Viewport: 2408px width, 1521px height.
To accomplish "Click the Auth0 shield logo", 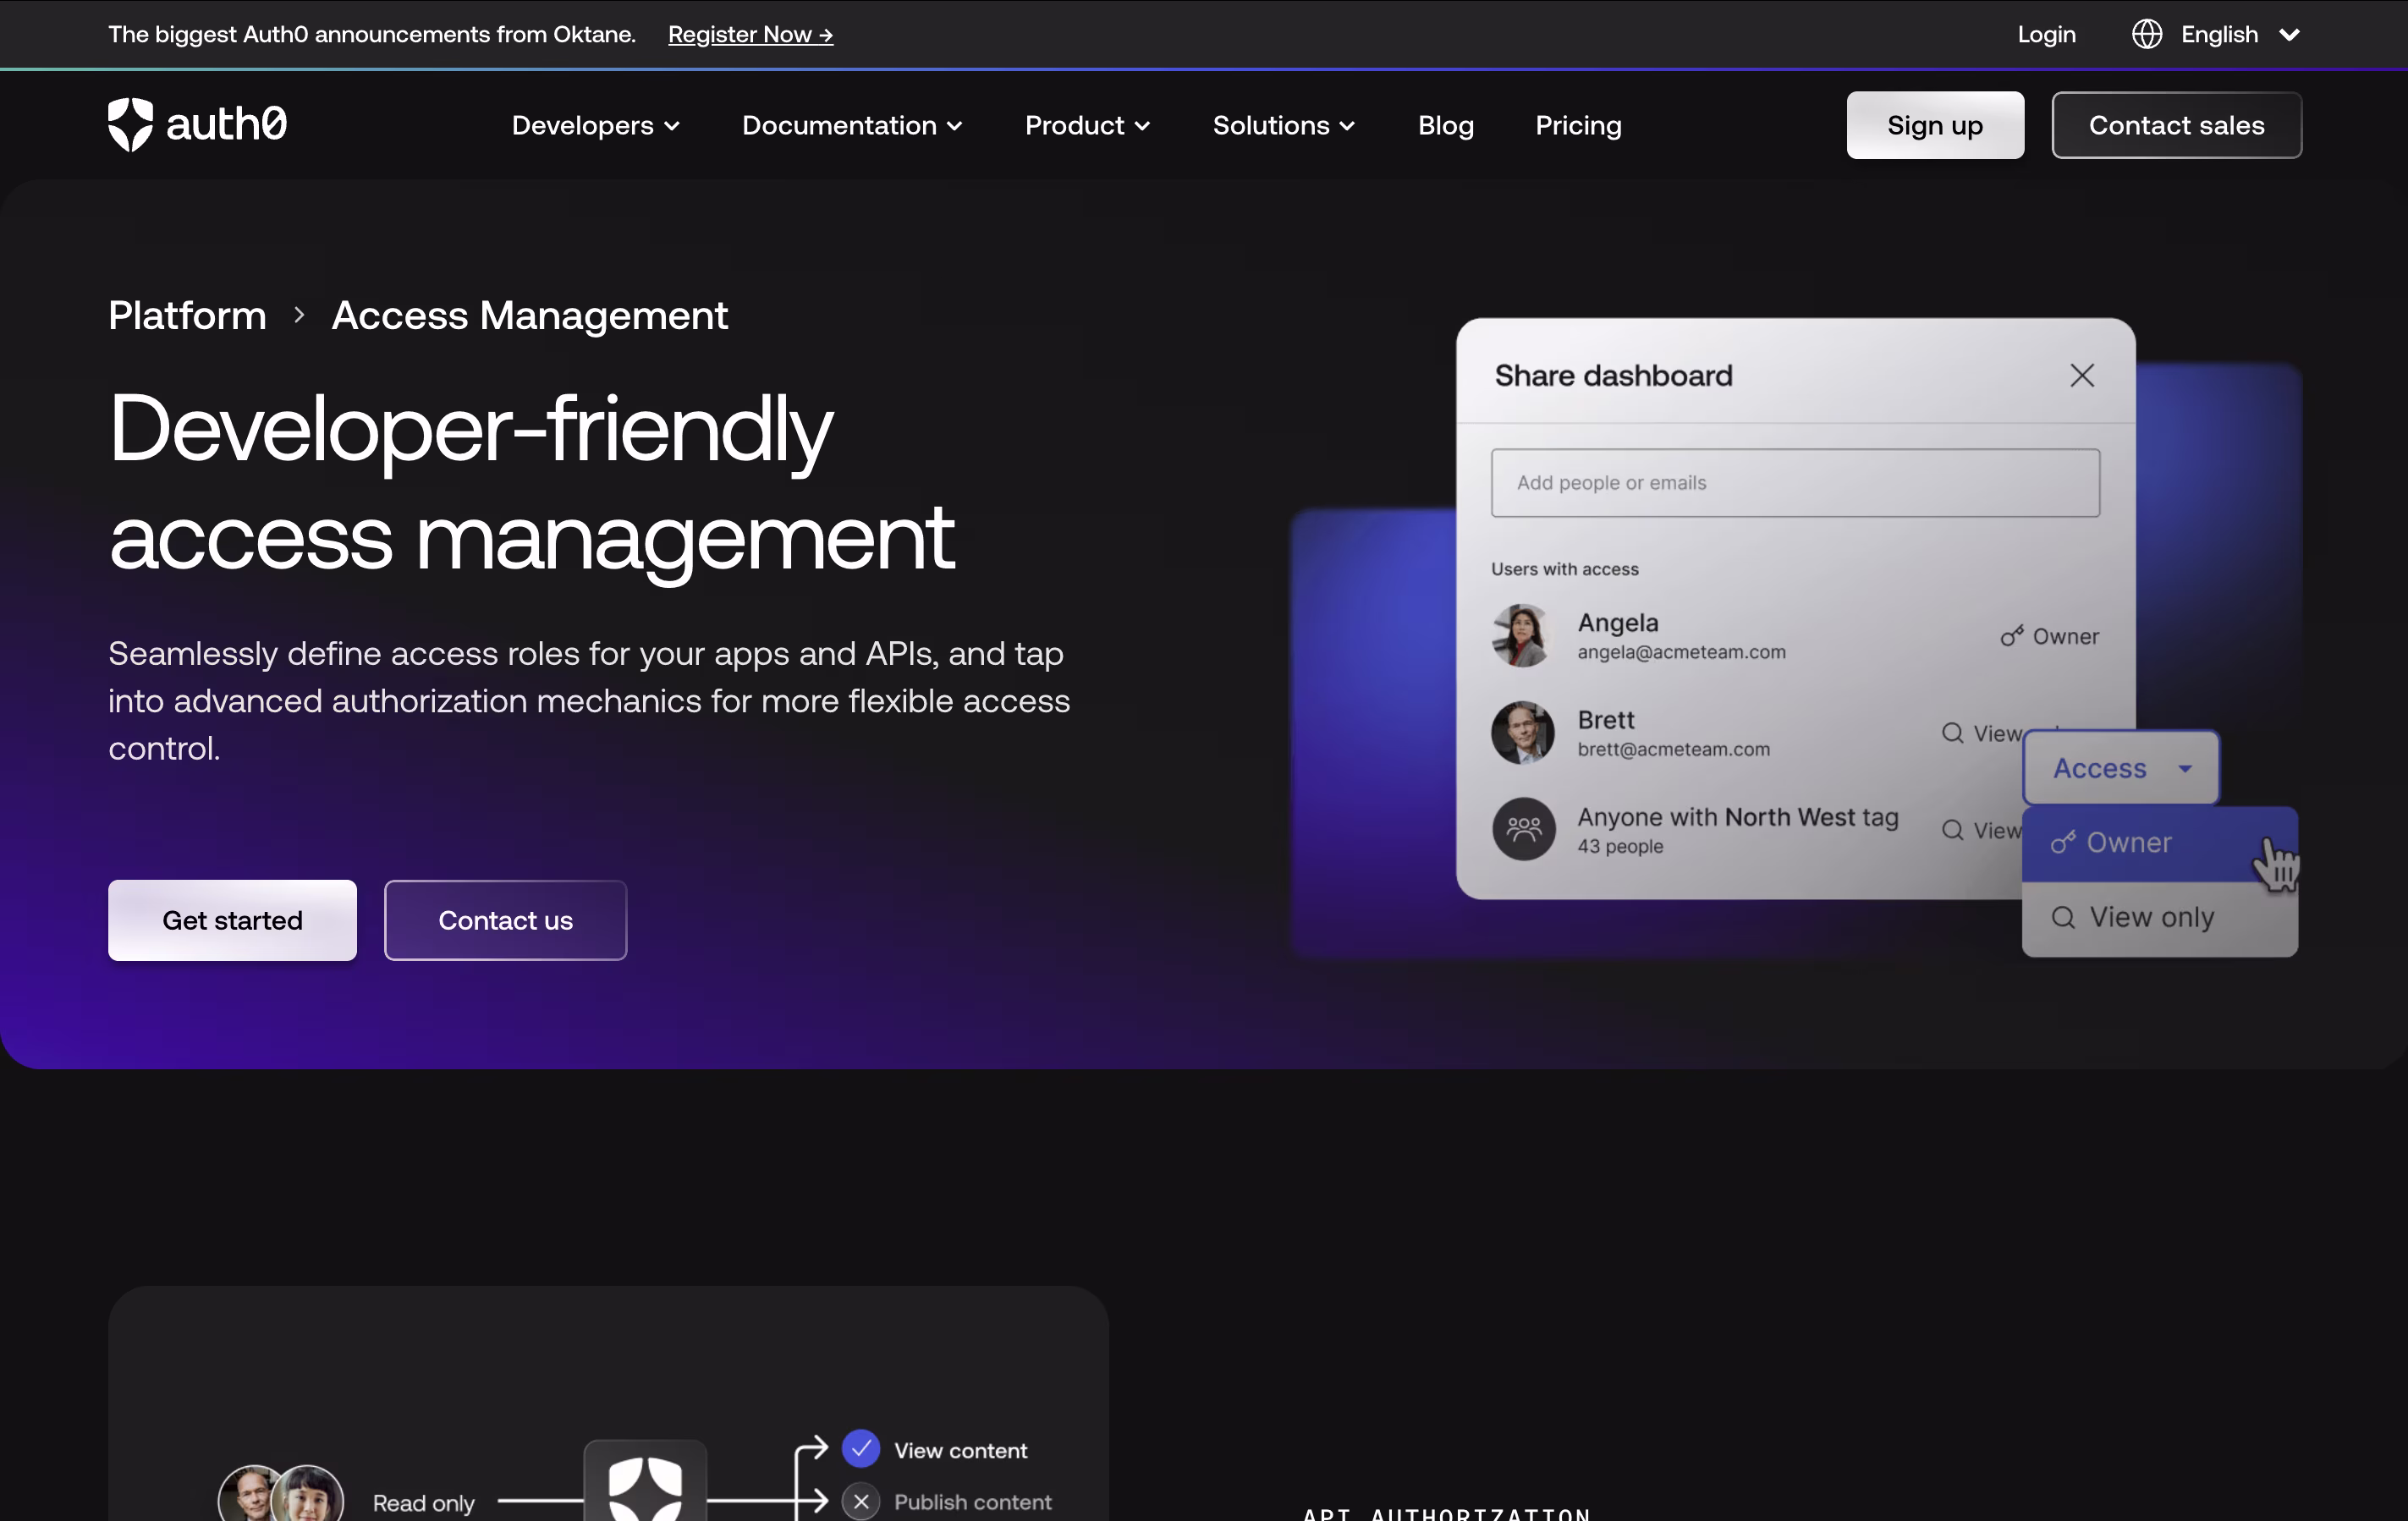I will [130, 125].
